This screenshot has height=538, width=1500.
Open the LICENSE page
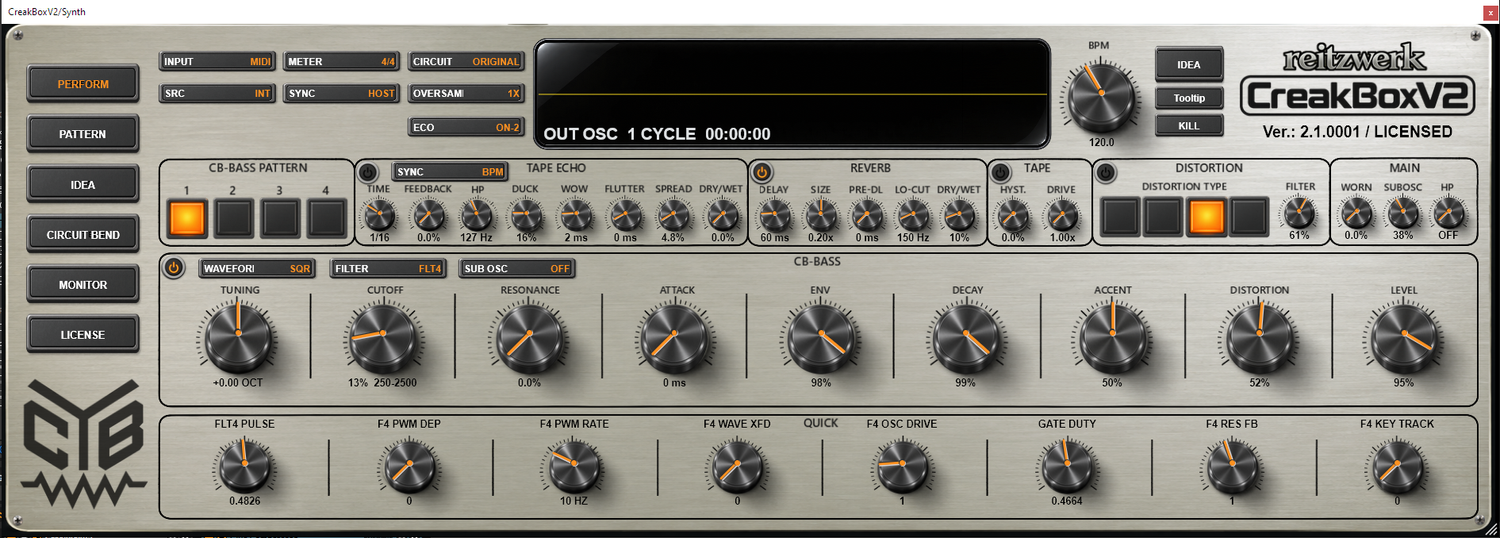tap(83, 334)
